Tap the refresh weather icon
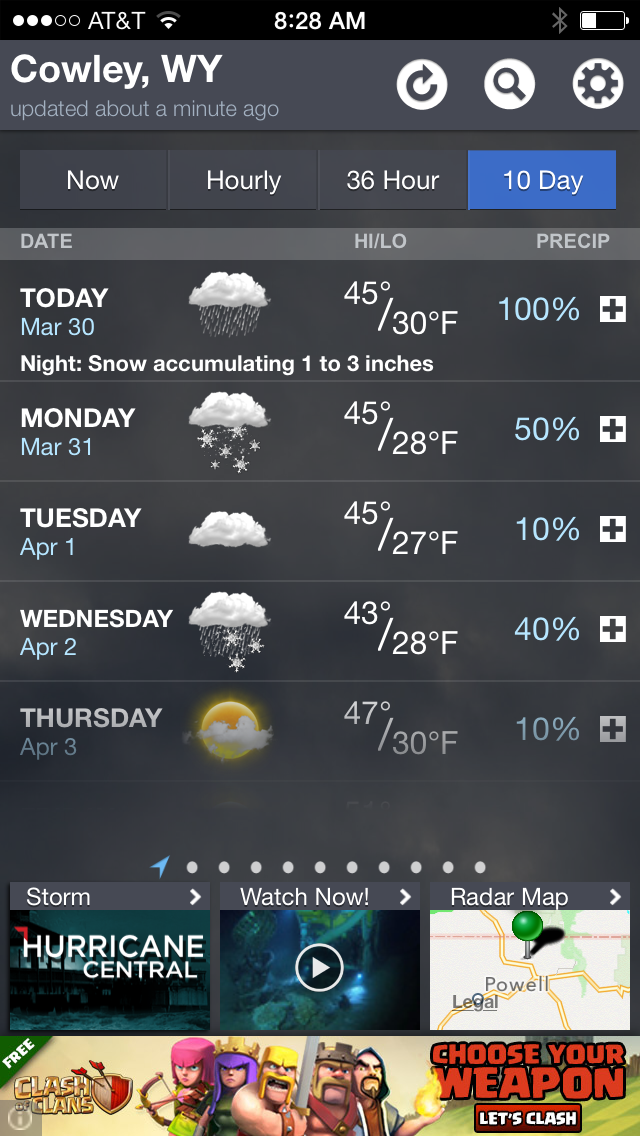Screen dimensions: 640x1136 pyautogui.click(x=422, y=84)
